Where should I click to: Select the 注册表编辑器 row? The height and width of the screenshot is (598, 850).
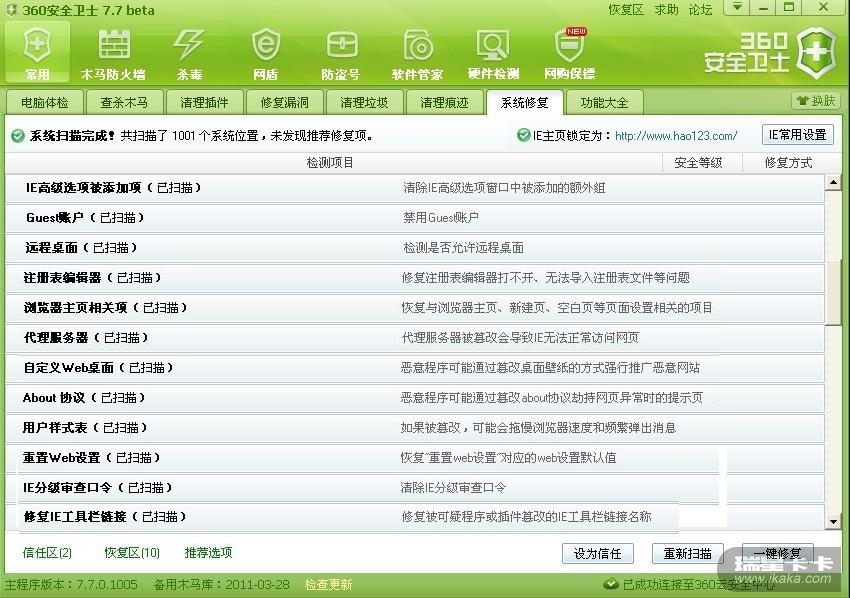pyautogui.click(x=415, y=278)
